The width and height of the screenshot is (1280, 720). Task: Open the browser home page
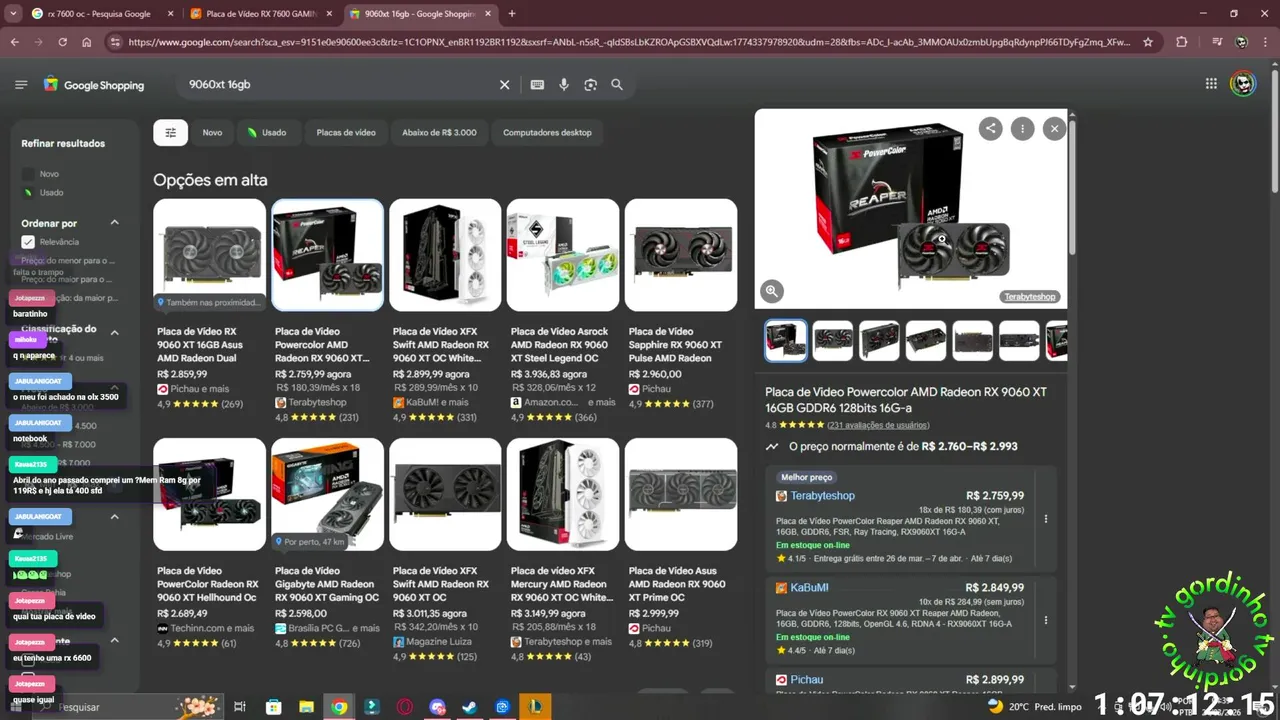tap(87, 42)
